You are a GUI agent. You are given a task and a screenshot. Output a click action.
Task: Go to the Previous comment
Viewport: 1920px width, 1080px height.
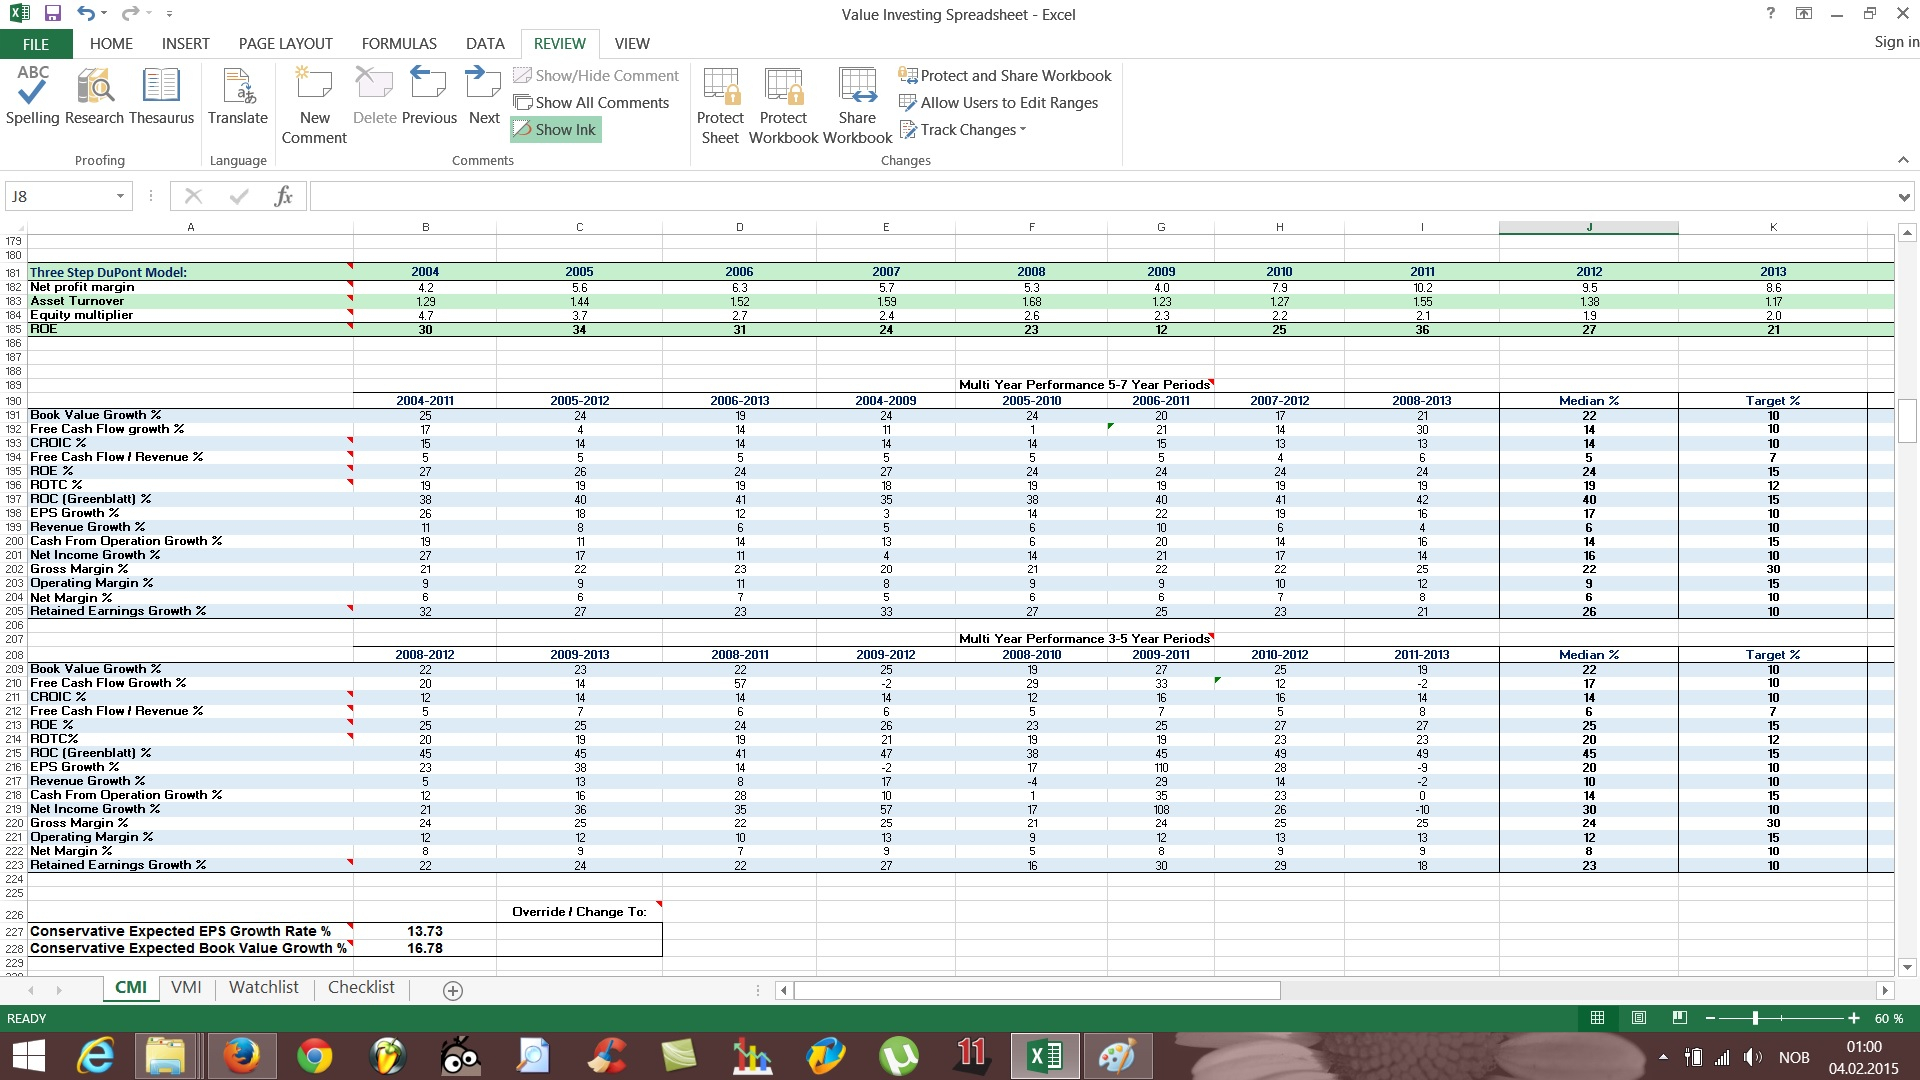429,97
